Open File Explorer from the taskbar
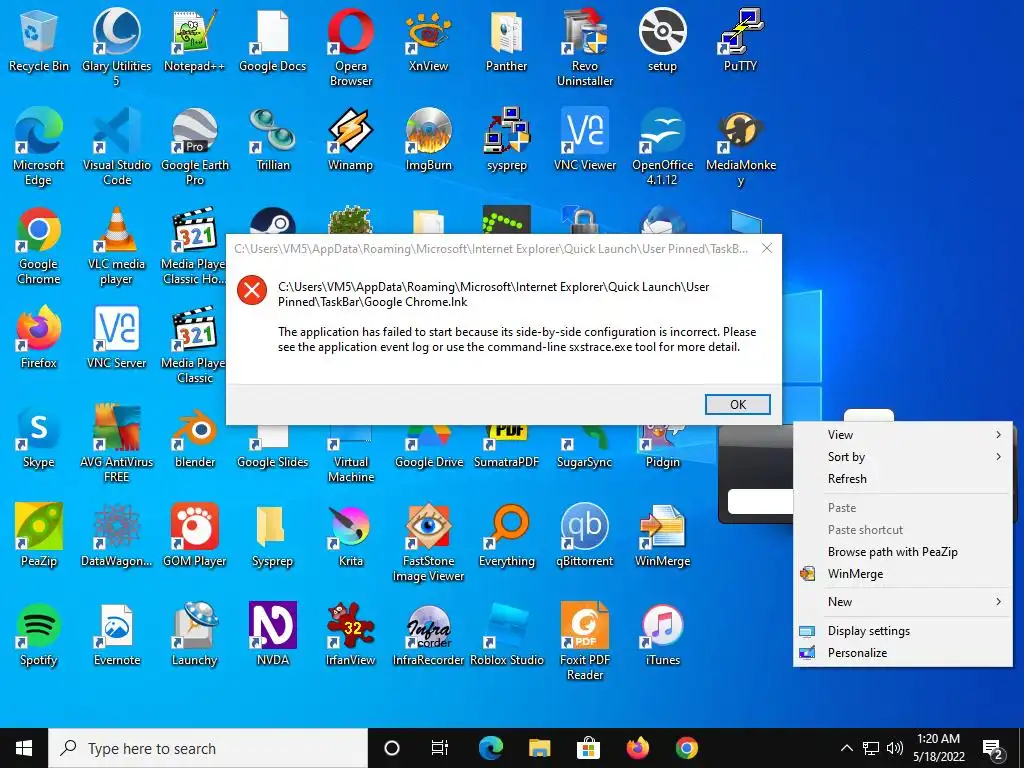Screen dimensions: 1024x768 coord(539,748)
